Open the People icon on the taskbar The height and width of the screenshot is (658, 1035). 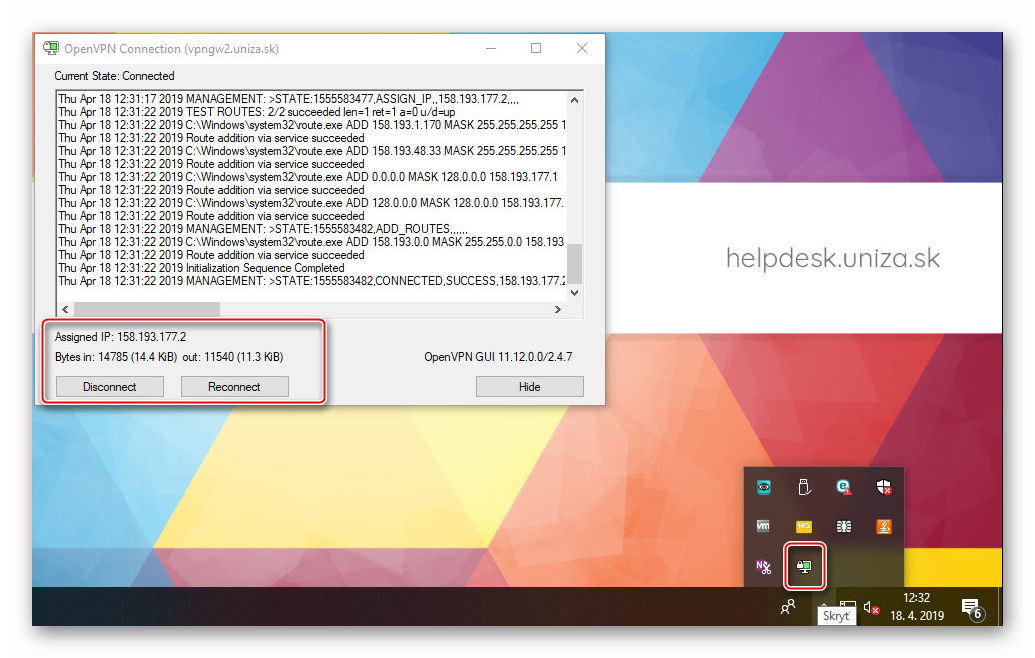click(x=789, y=606)
